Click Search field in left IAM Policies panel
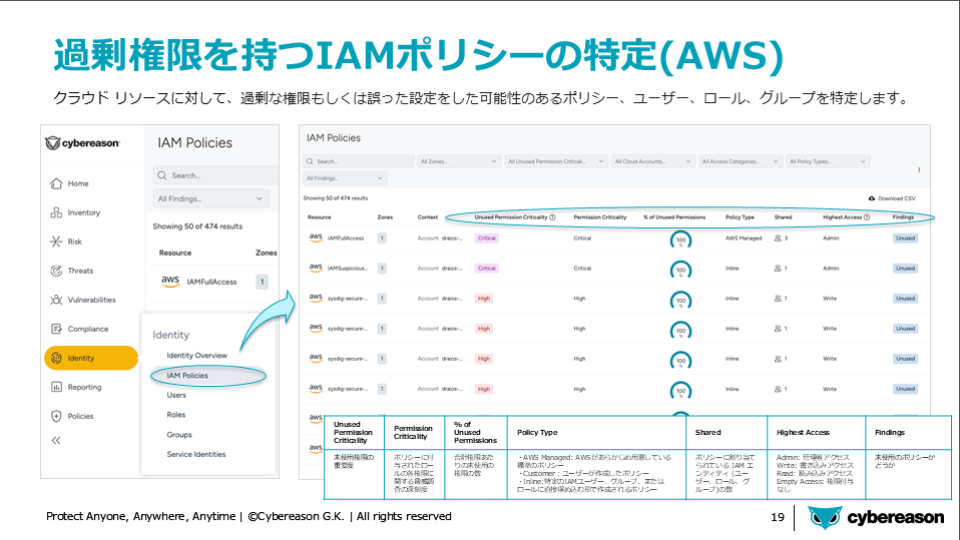960x540 pixels. [x=216, y=176]
